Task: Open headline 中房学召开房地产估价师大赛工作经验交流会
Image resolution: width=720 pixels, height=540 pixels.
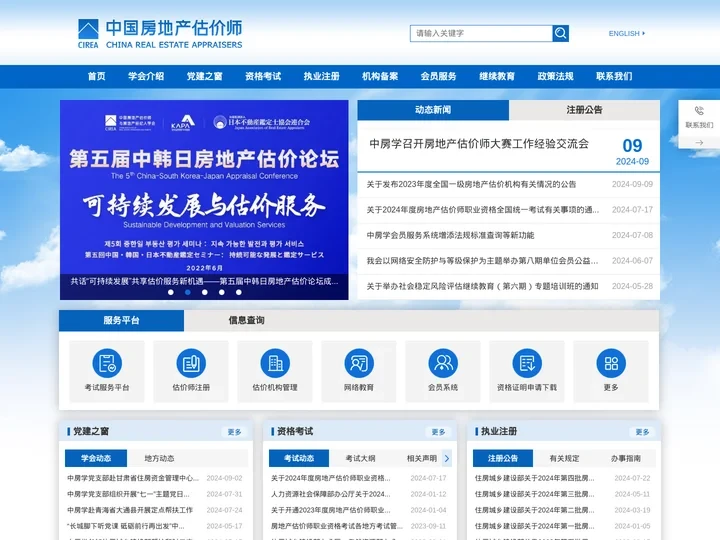Action: 479,144
